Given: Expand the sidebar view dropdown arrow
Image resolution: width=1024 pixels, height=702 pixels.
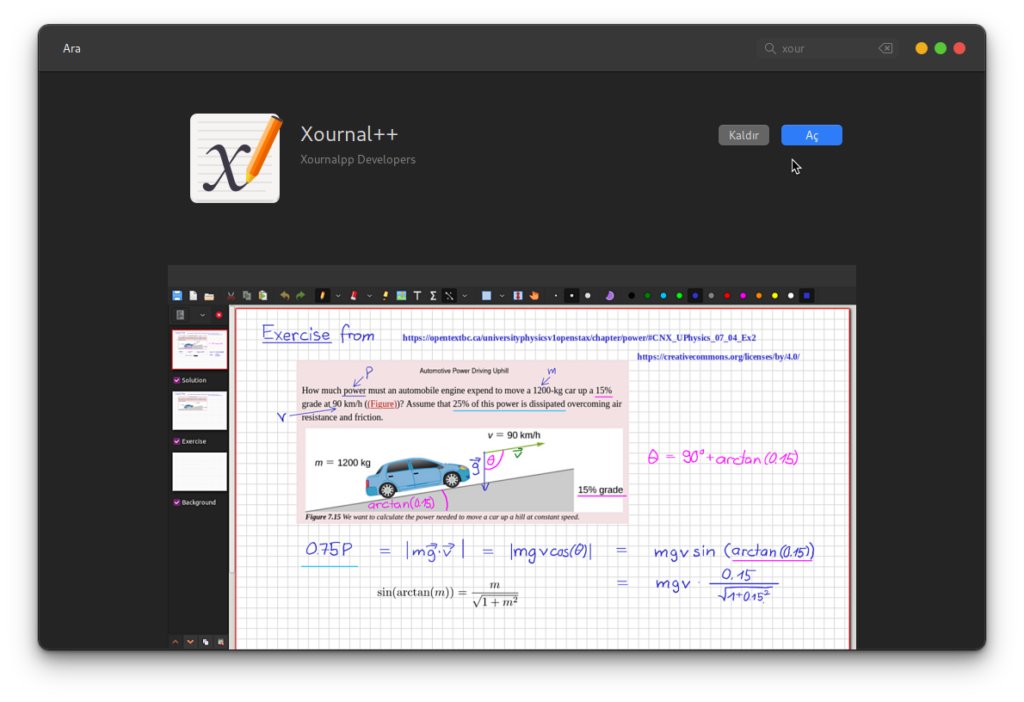Looking at the screenshot, I should click(x=202, y=315).
